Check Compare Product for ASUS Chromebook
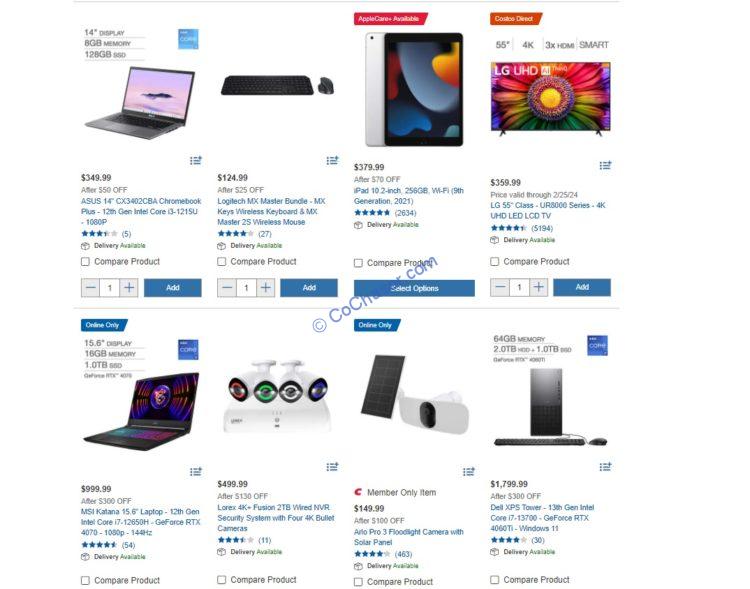Viewport: 750px width, 589px height. pyautogui.click(x=85, y=262)
